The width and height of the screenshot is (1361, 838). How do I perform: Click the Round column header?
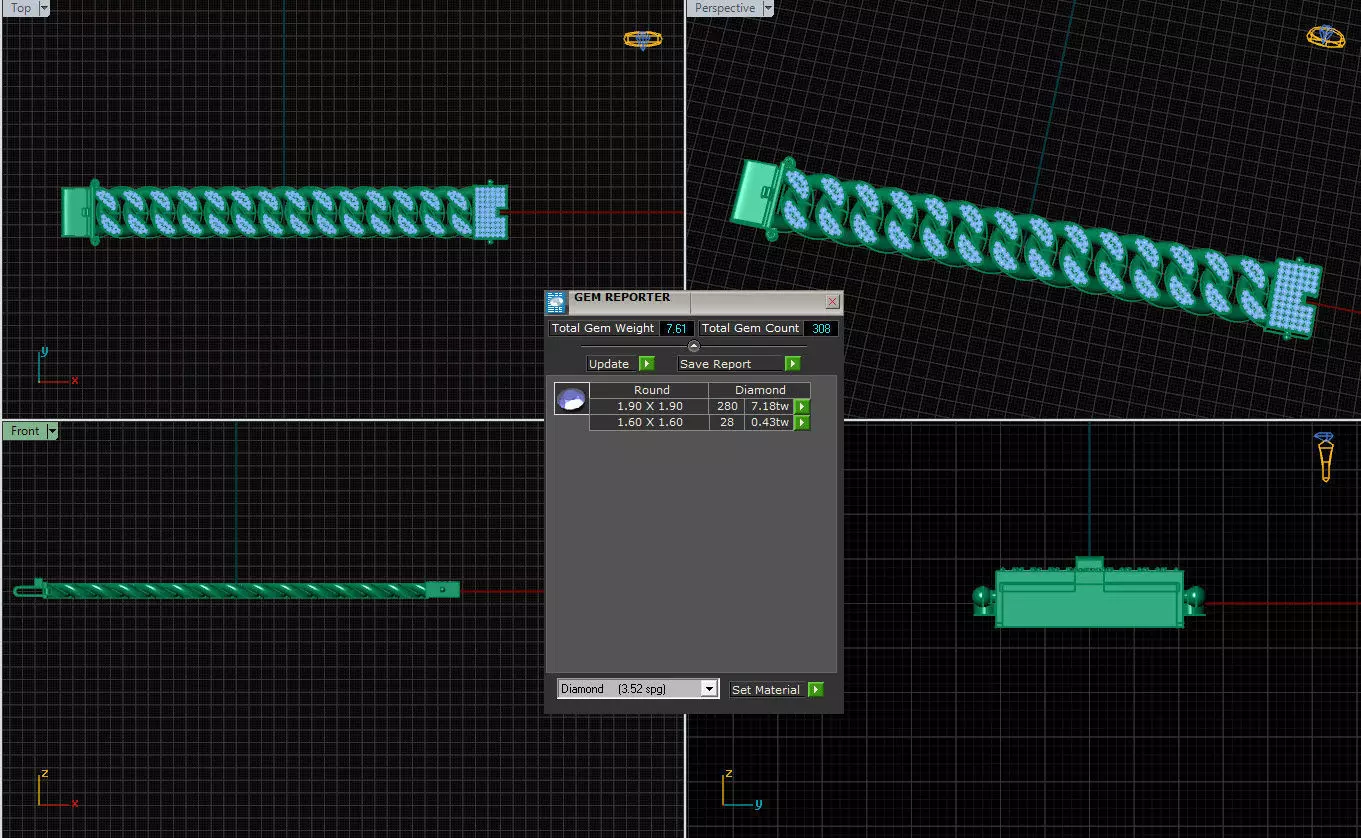(651, 390)
